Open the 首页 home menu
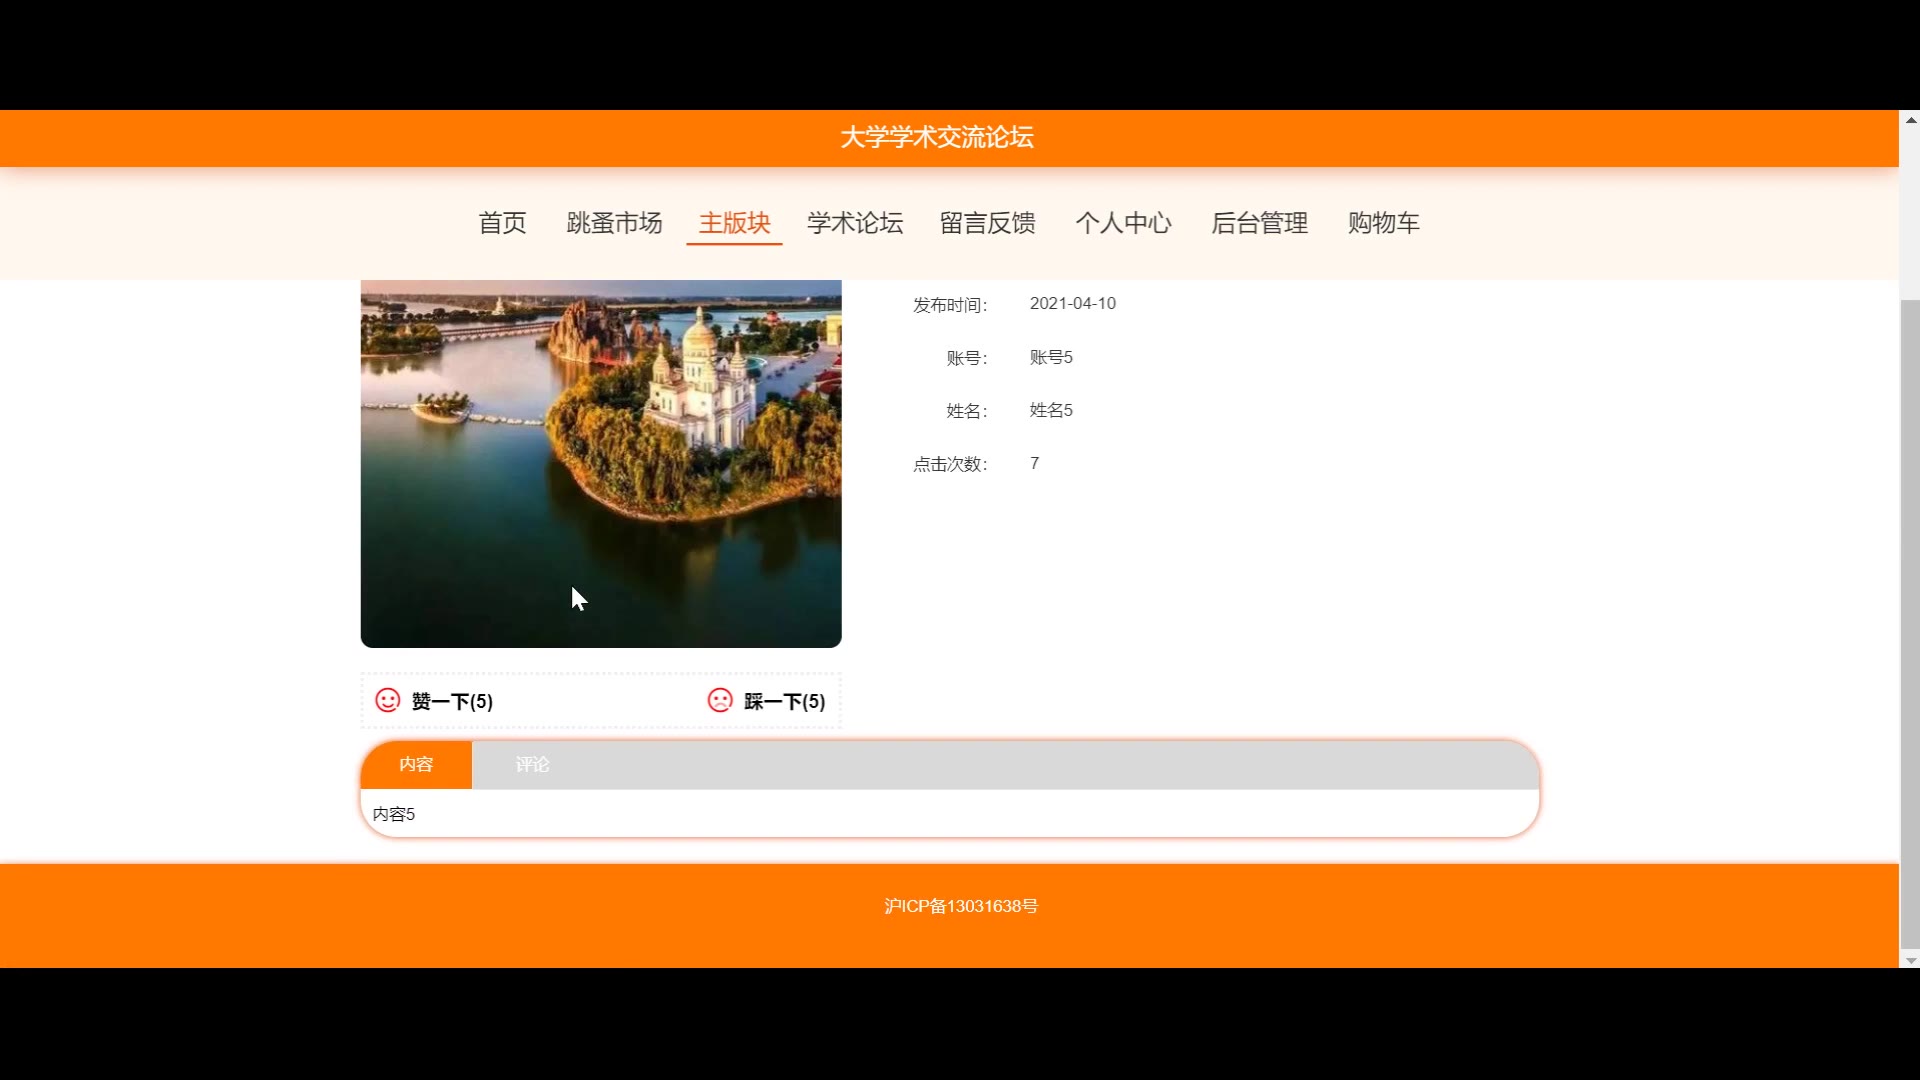This screenshot has height=1080, width=1920. click(502, 223)
